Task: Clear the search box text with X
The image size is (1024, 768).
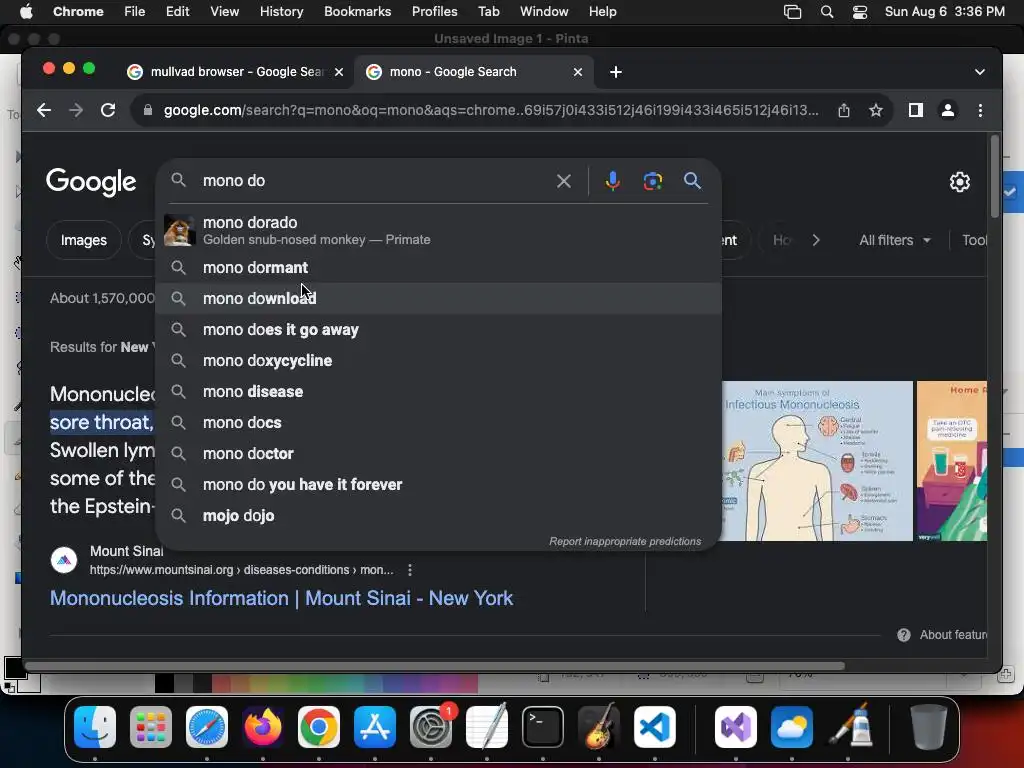Action: [x=564, y=181]
